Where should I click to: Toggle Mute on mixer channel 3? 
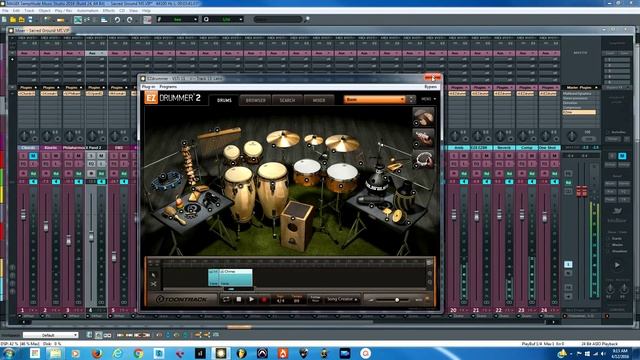(x=79, y=156)
